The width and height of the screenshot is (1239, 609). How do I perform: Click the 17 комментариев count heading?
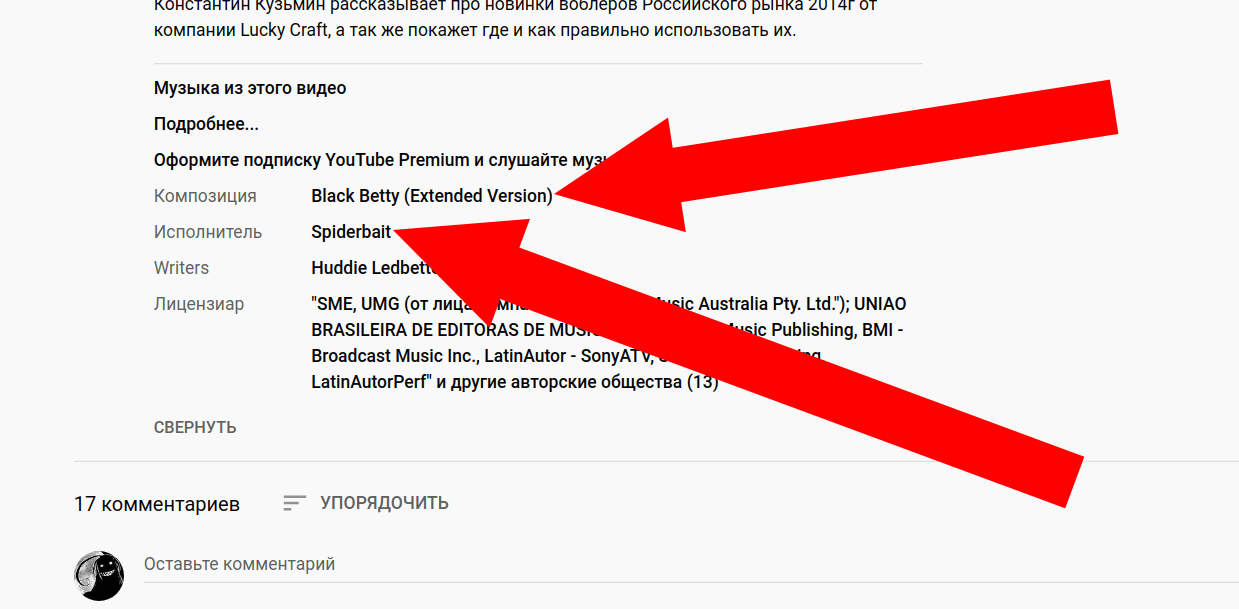157,504
